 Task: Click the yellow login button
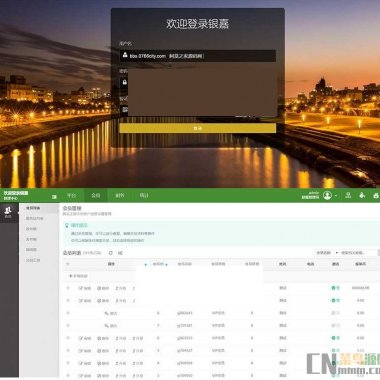tap(198, 128)
